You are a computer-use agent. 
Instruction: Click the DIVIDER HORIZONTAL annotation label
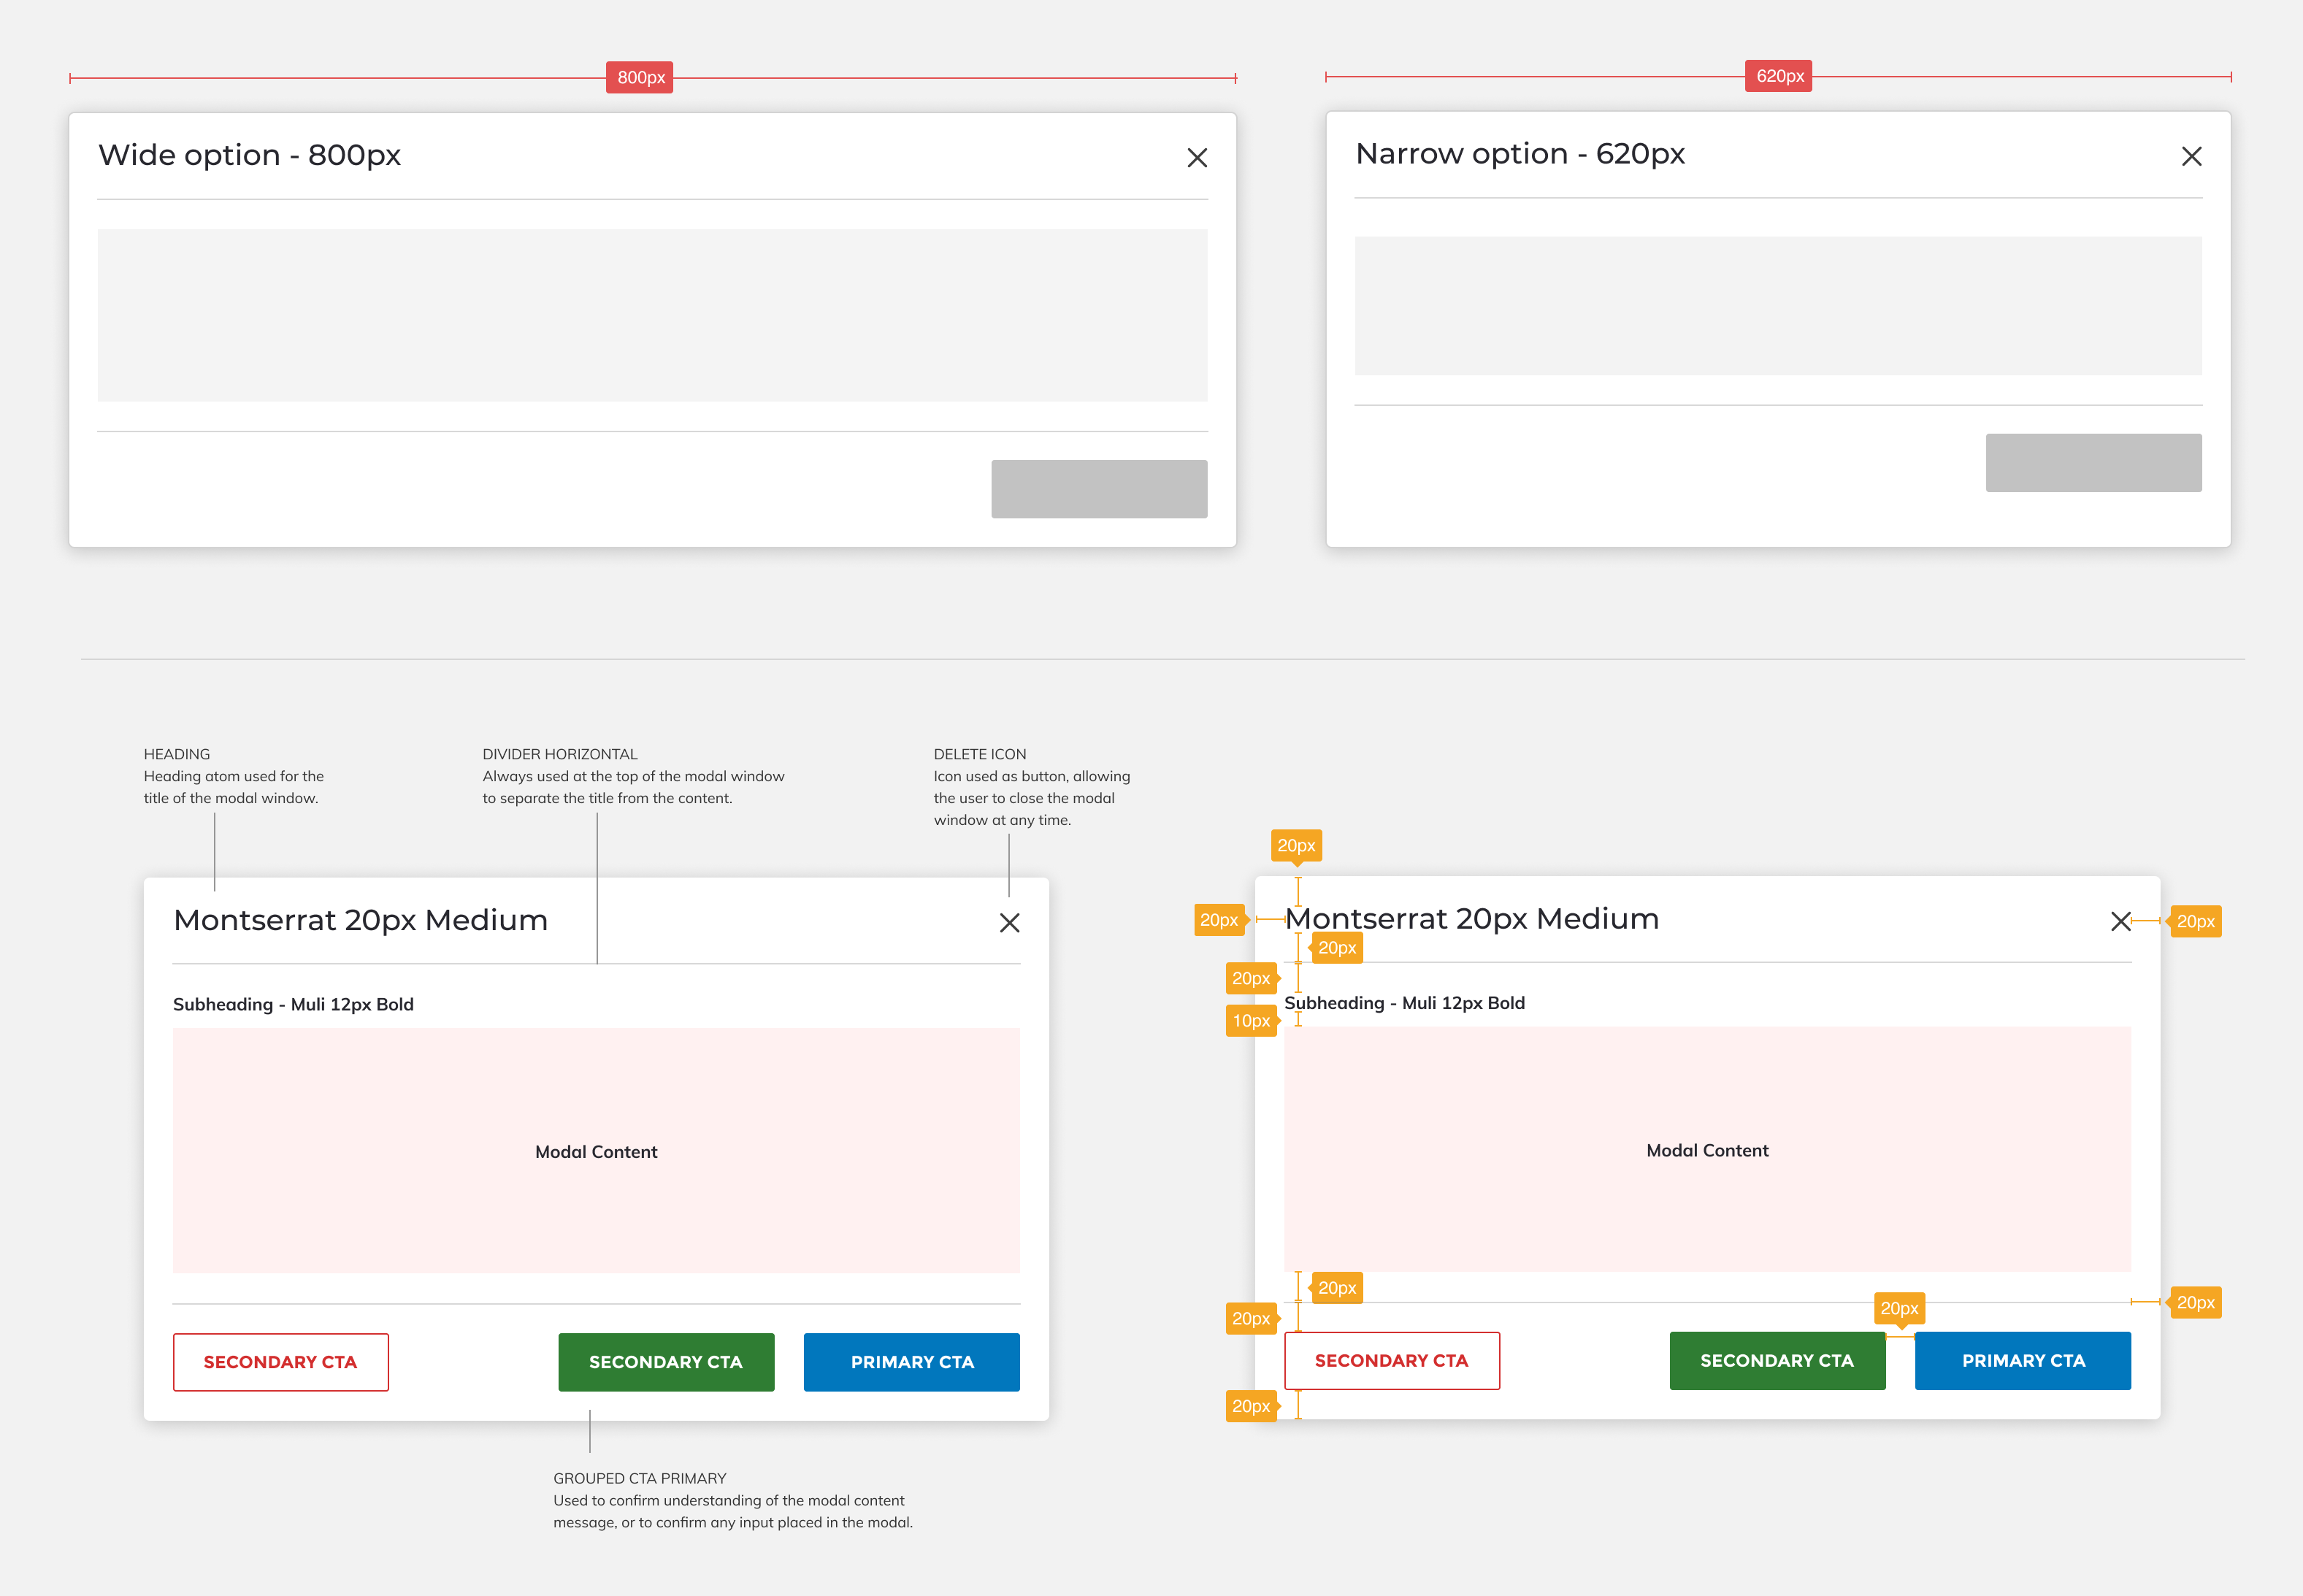[560, 754]
